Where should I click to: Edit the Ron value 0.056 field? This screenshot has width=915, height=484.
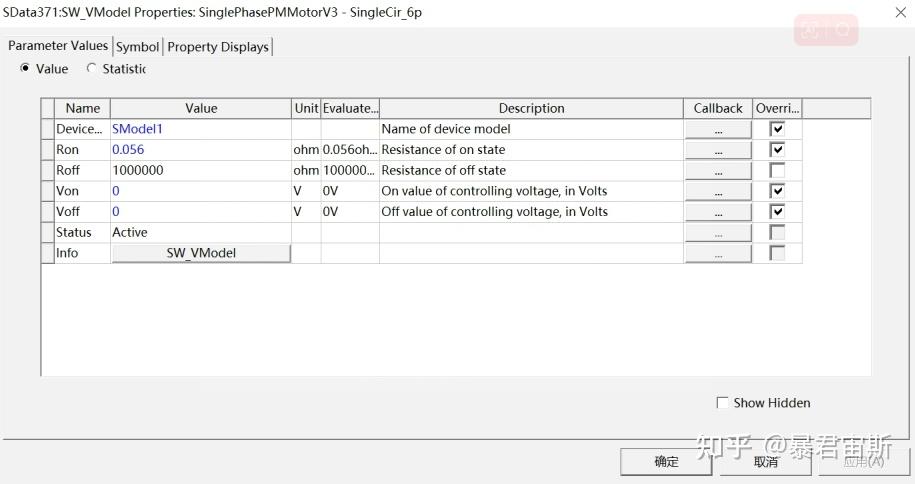[200, 150]
